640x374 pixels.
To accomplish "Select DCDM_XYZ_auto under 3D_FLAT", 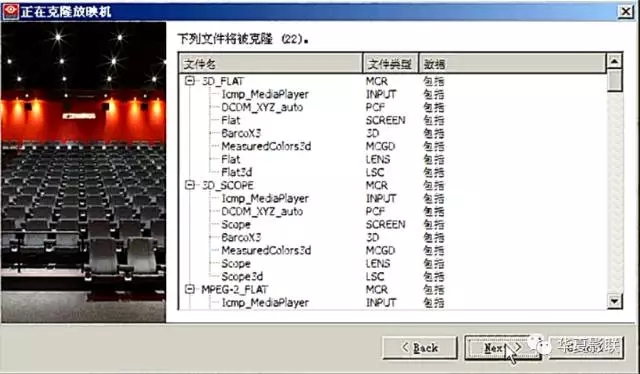I will click(262, 107).
